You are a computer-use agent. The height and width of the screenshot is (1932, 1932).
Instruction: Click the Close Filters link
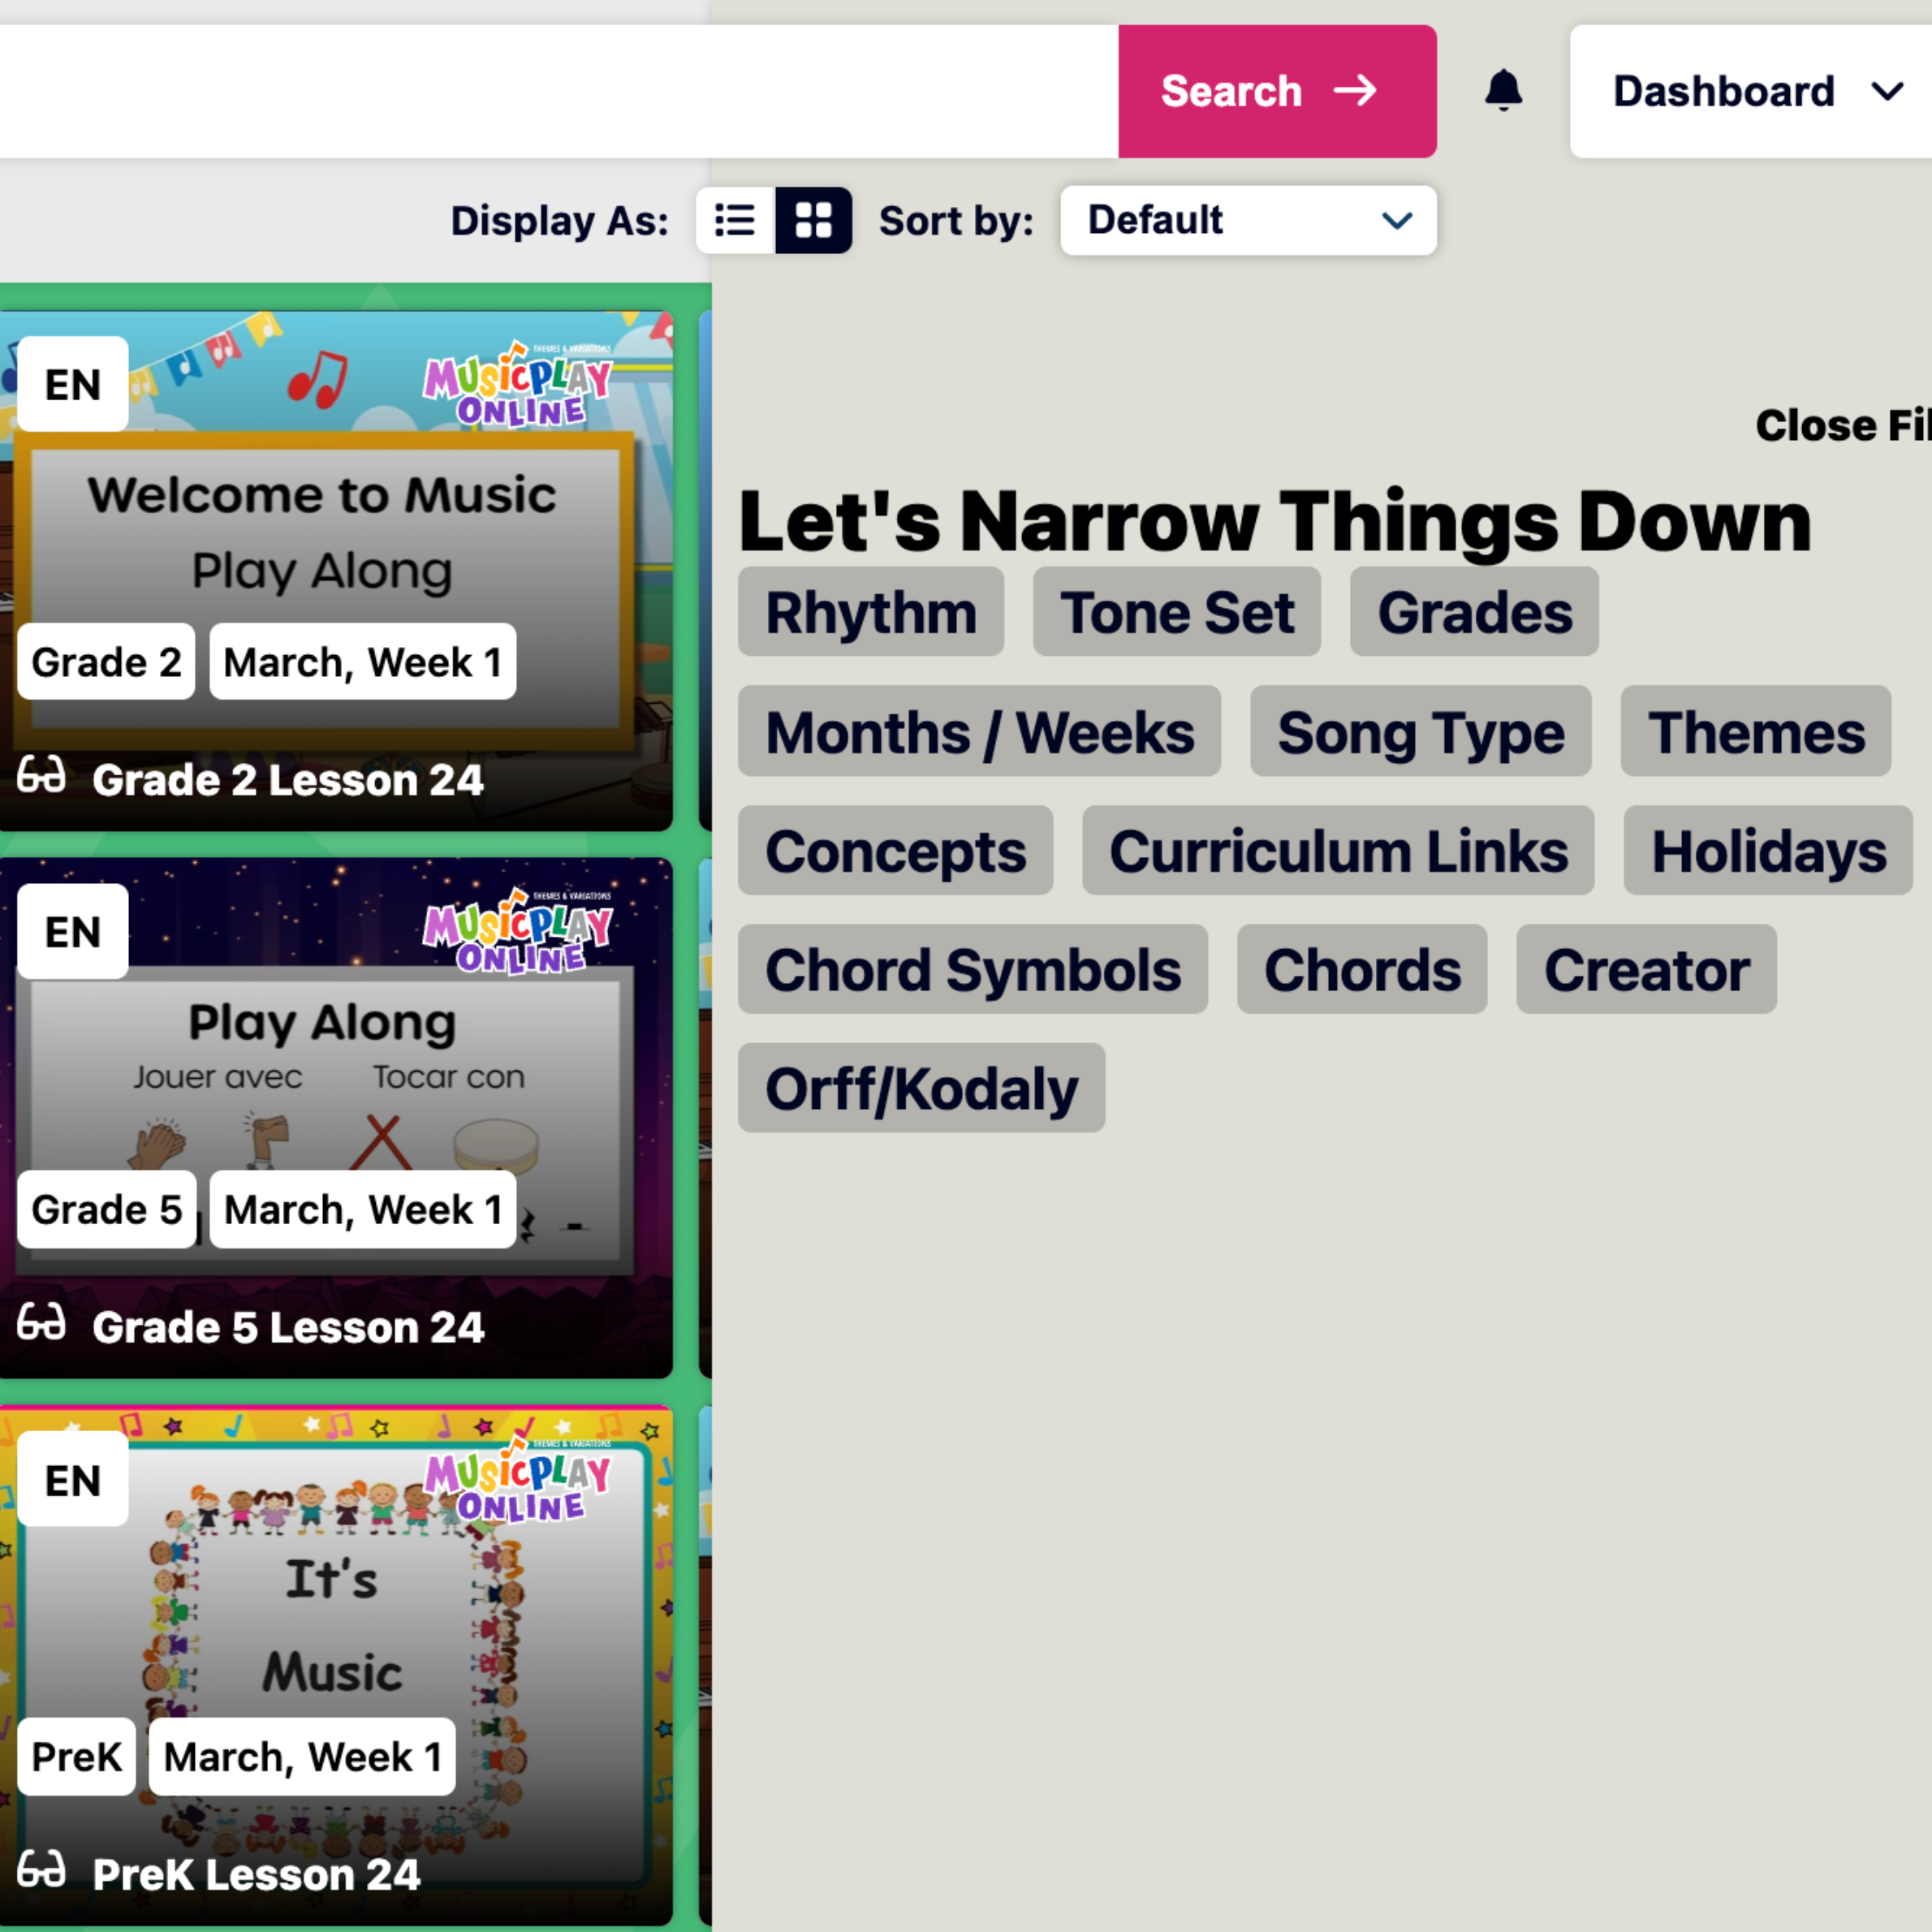click(1841, 426)
